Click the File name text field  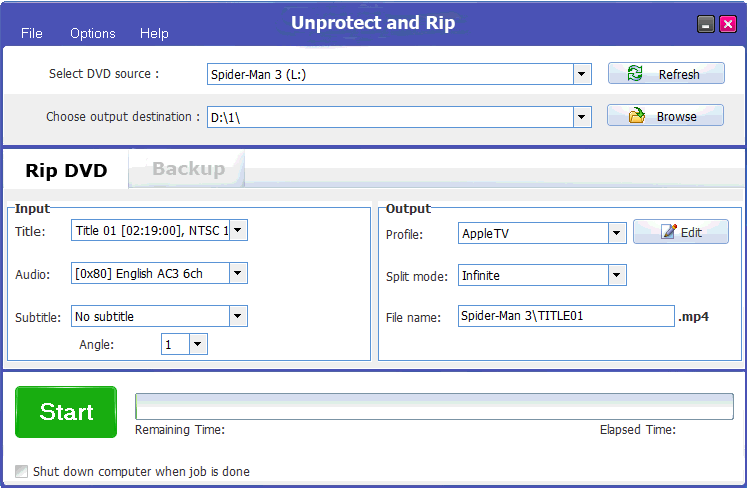[x=566, y=316]
